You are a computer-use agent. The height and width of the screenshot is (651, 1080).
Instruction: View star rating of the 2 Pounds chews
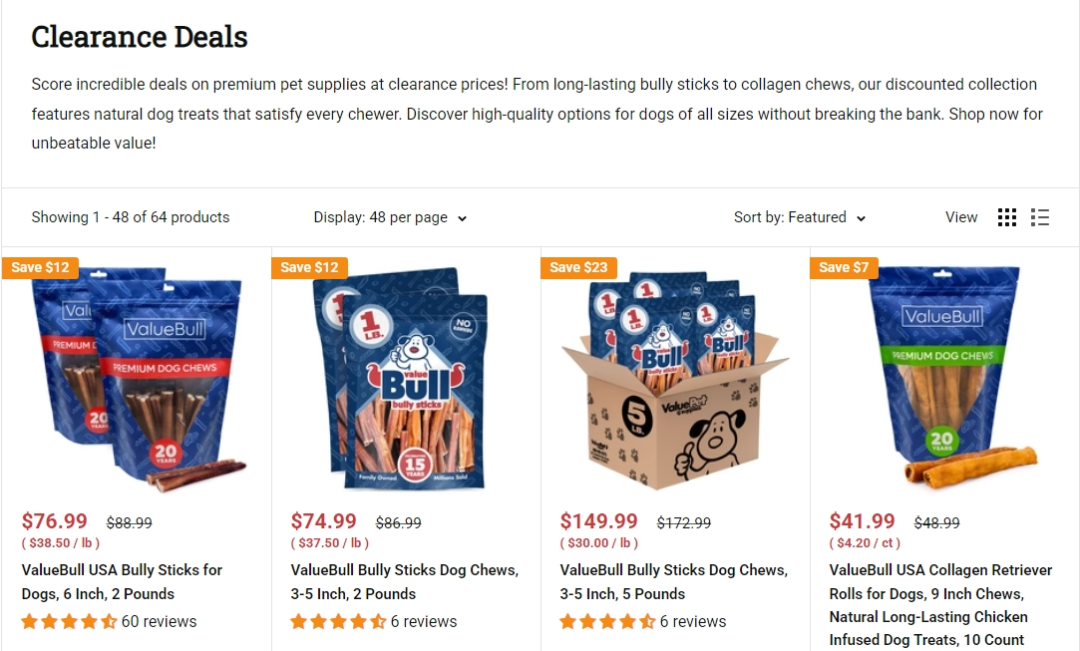point(338,622)
